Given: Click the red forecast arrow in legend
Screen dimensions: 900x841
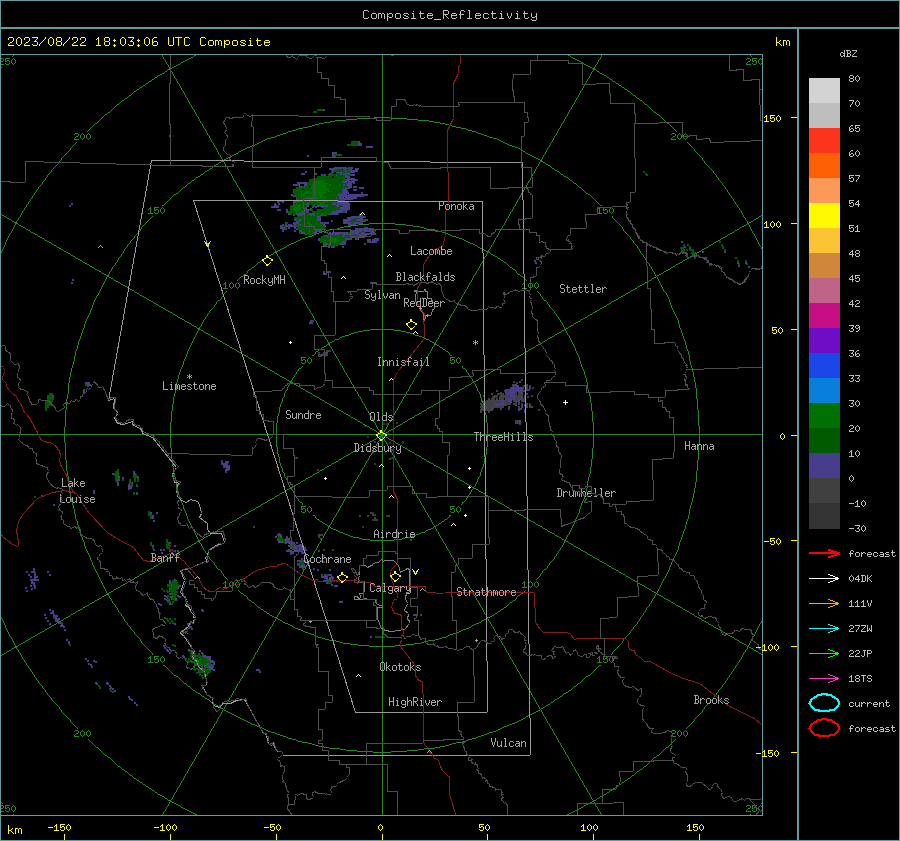Looking at the screenshot, I should [824, 553].
